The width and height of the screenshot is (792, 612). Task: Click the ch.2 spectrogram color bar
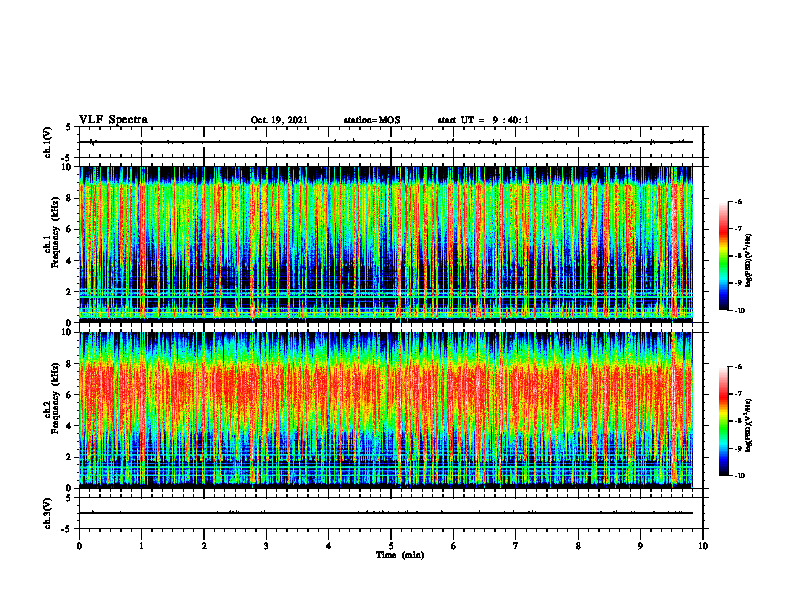[x=723, y=421]
